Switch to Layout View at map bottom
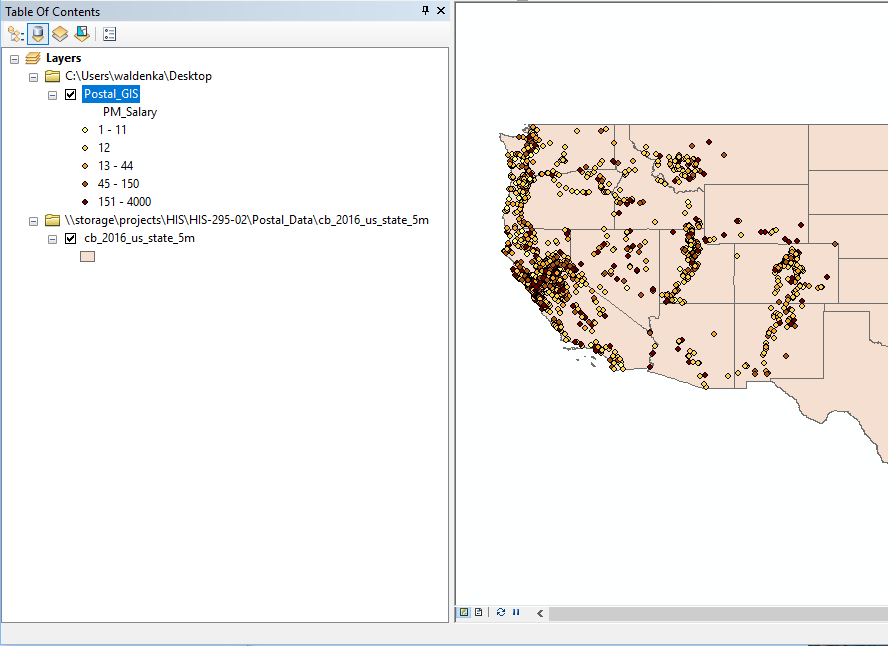The height and width of the screenshot is (646, 888). click(x=478, y=612)
